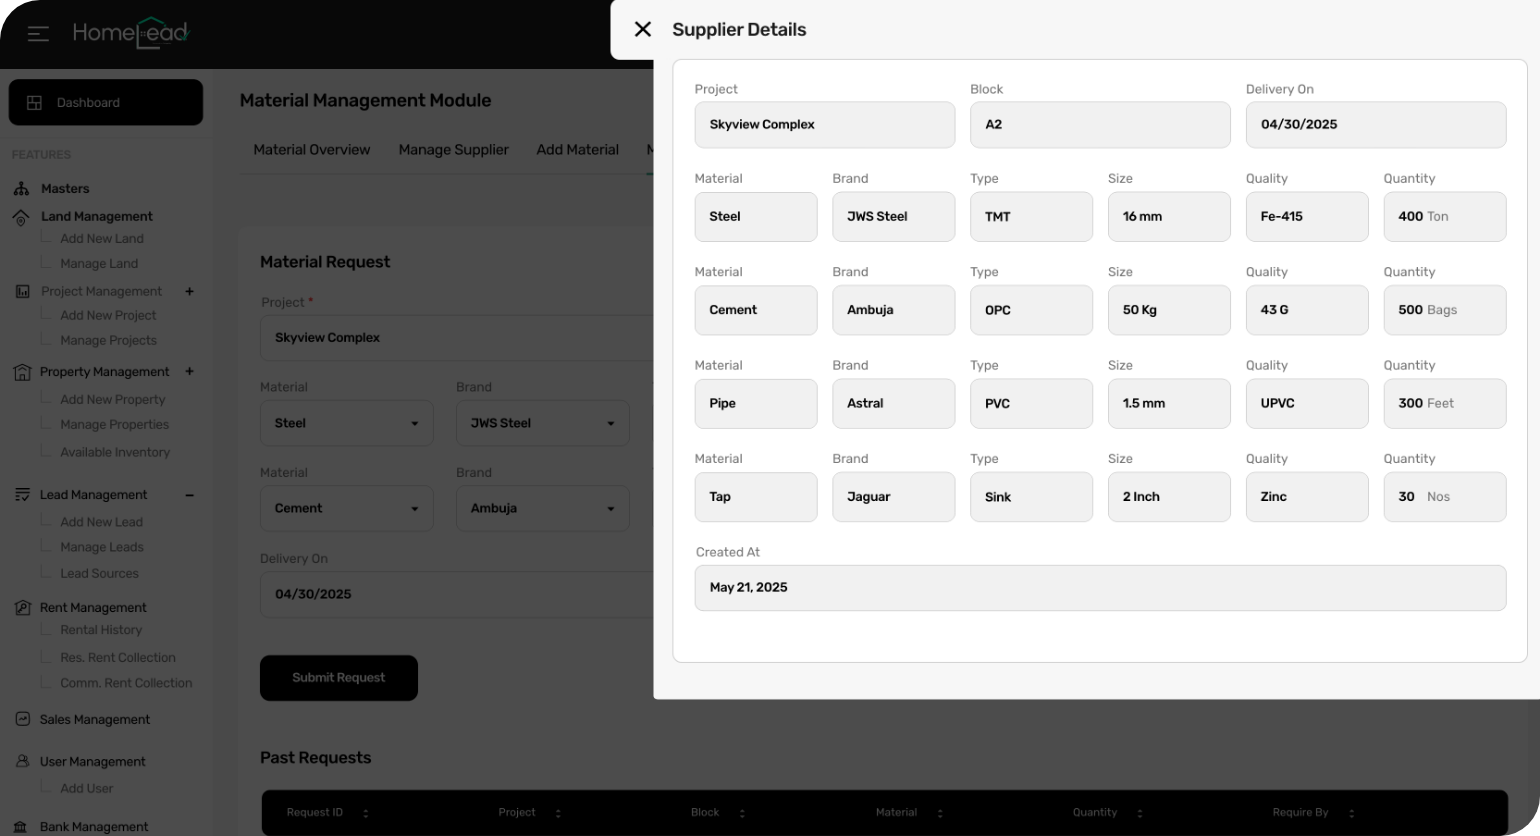1540x836 pixels.
Task: Sort the Material column in Past Requests
Action: click(x=940, y=813)
